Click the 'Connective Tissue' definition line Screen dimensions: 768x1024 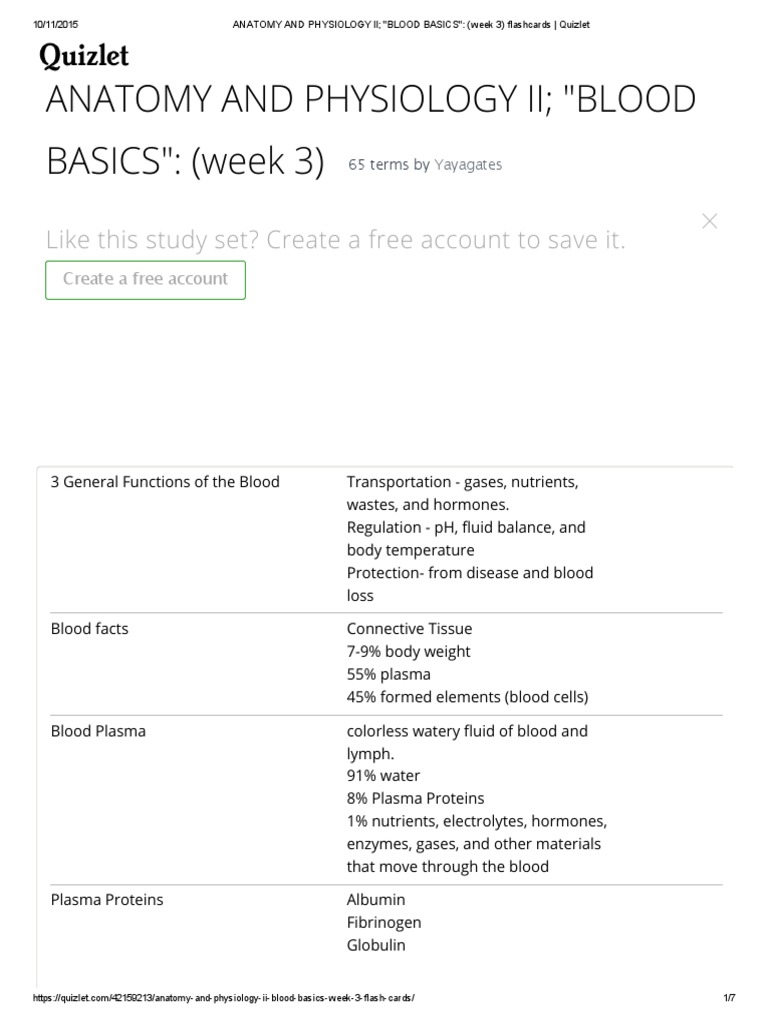coord(409,629)
